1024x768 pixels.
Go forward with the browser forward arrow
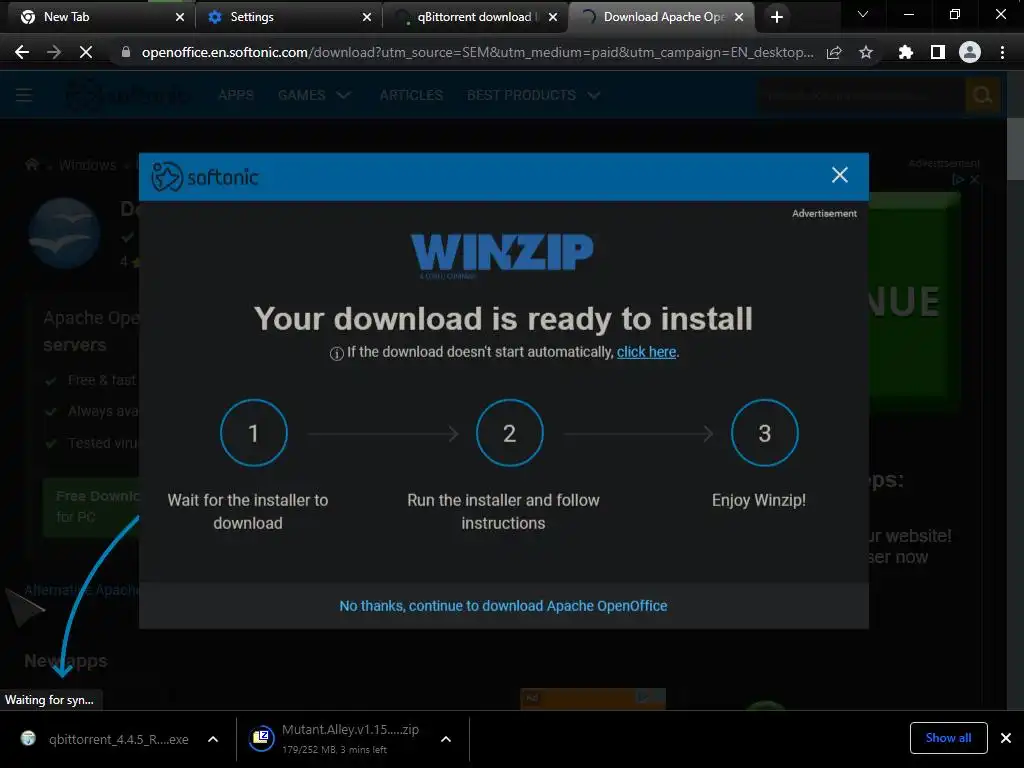point(54,52)
